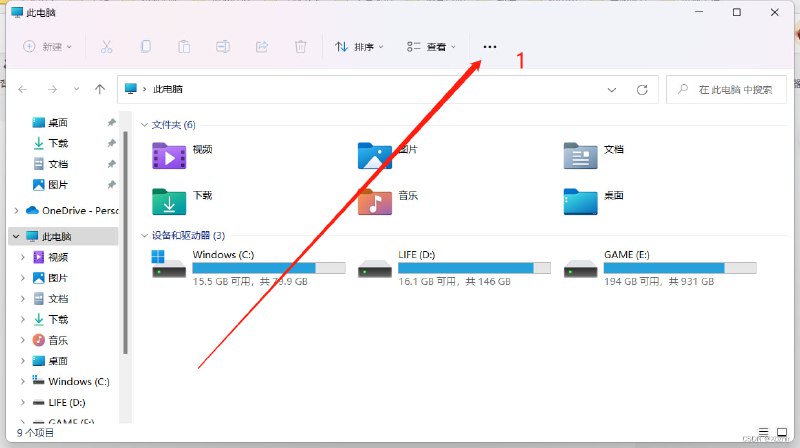Screen dimensions: 800x448
Task: Select the 文档 folder icon
Action: point(580,156)
